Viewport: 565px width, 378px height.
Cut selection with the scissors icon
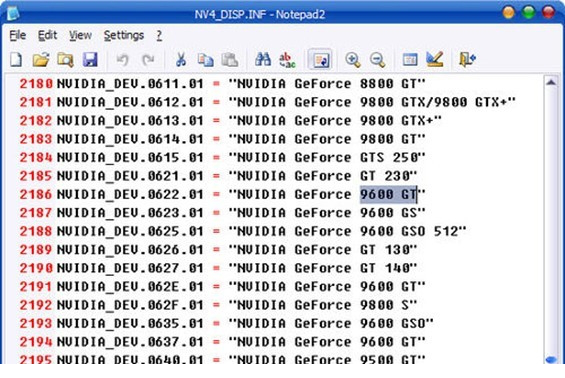[x=181, y=59]
